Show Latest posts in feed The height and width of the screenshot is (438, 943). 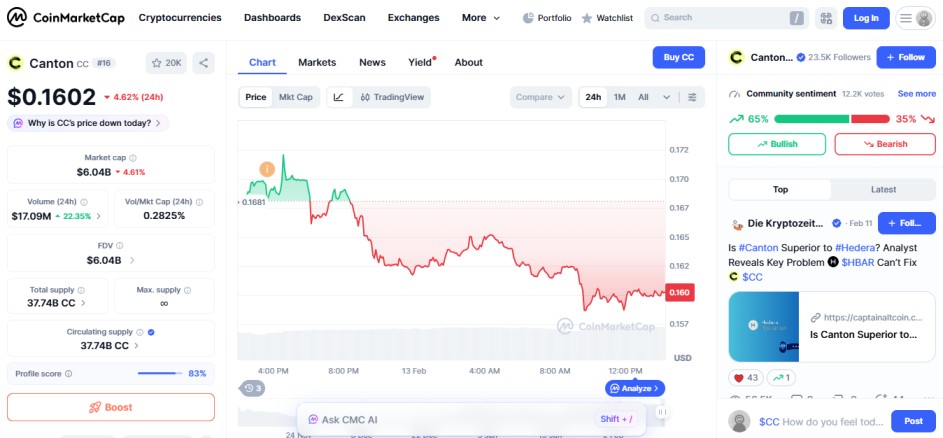point(883,190)
